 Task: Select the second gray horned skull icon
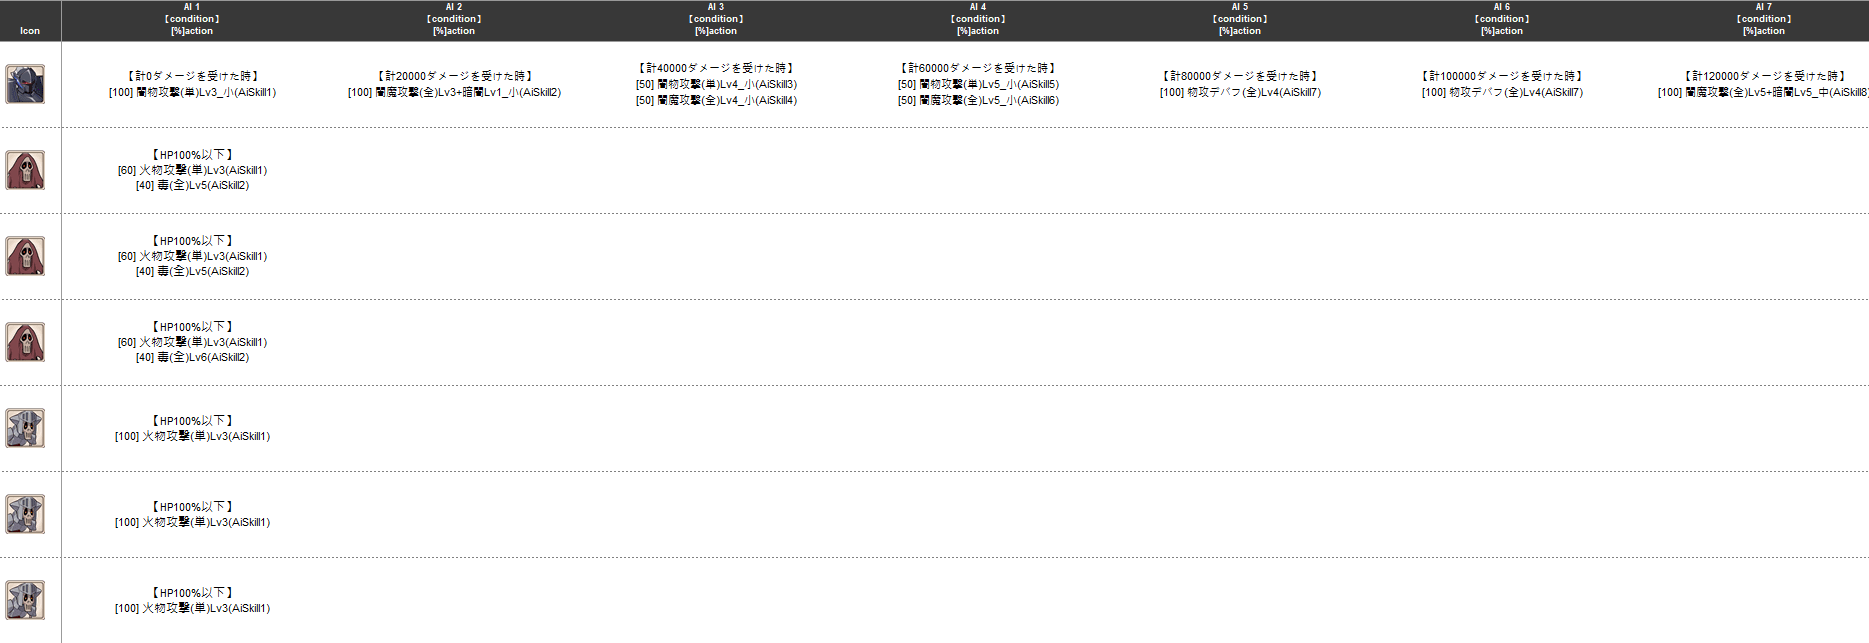click(25, 514)
